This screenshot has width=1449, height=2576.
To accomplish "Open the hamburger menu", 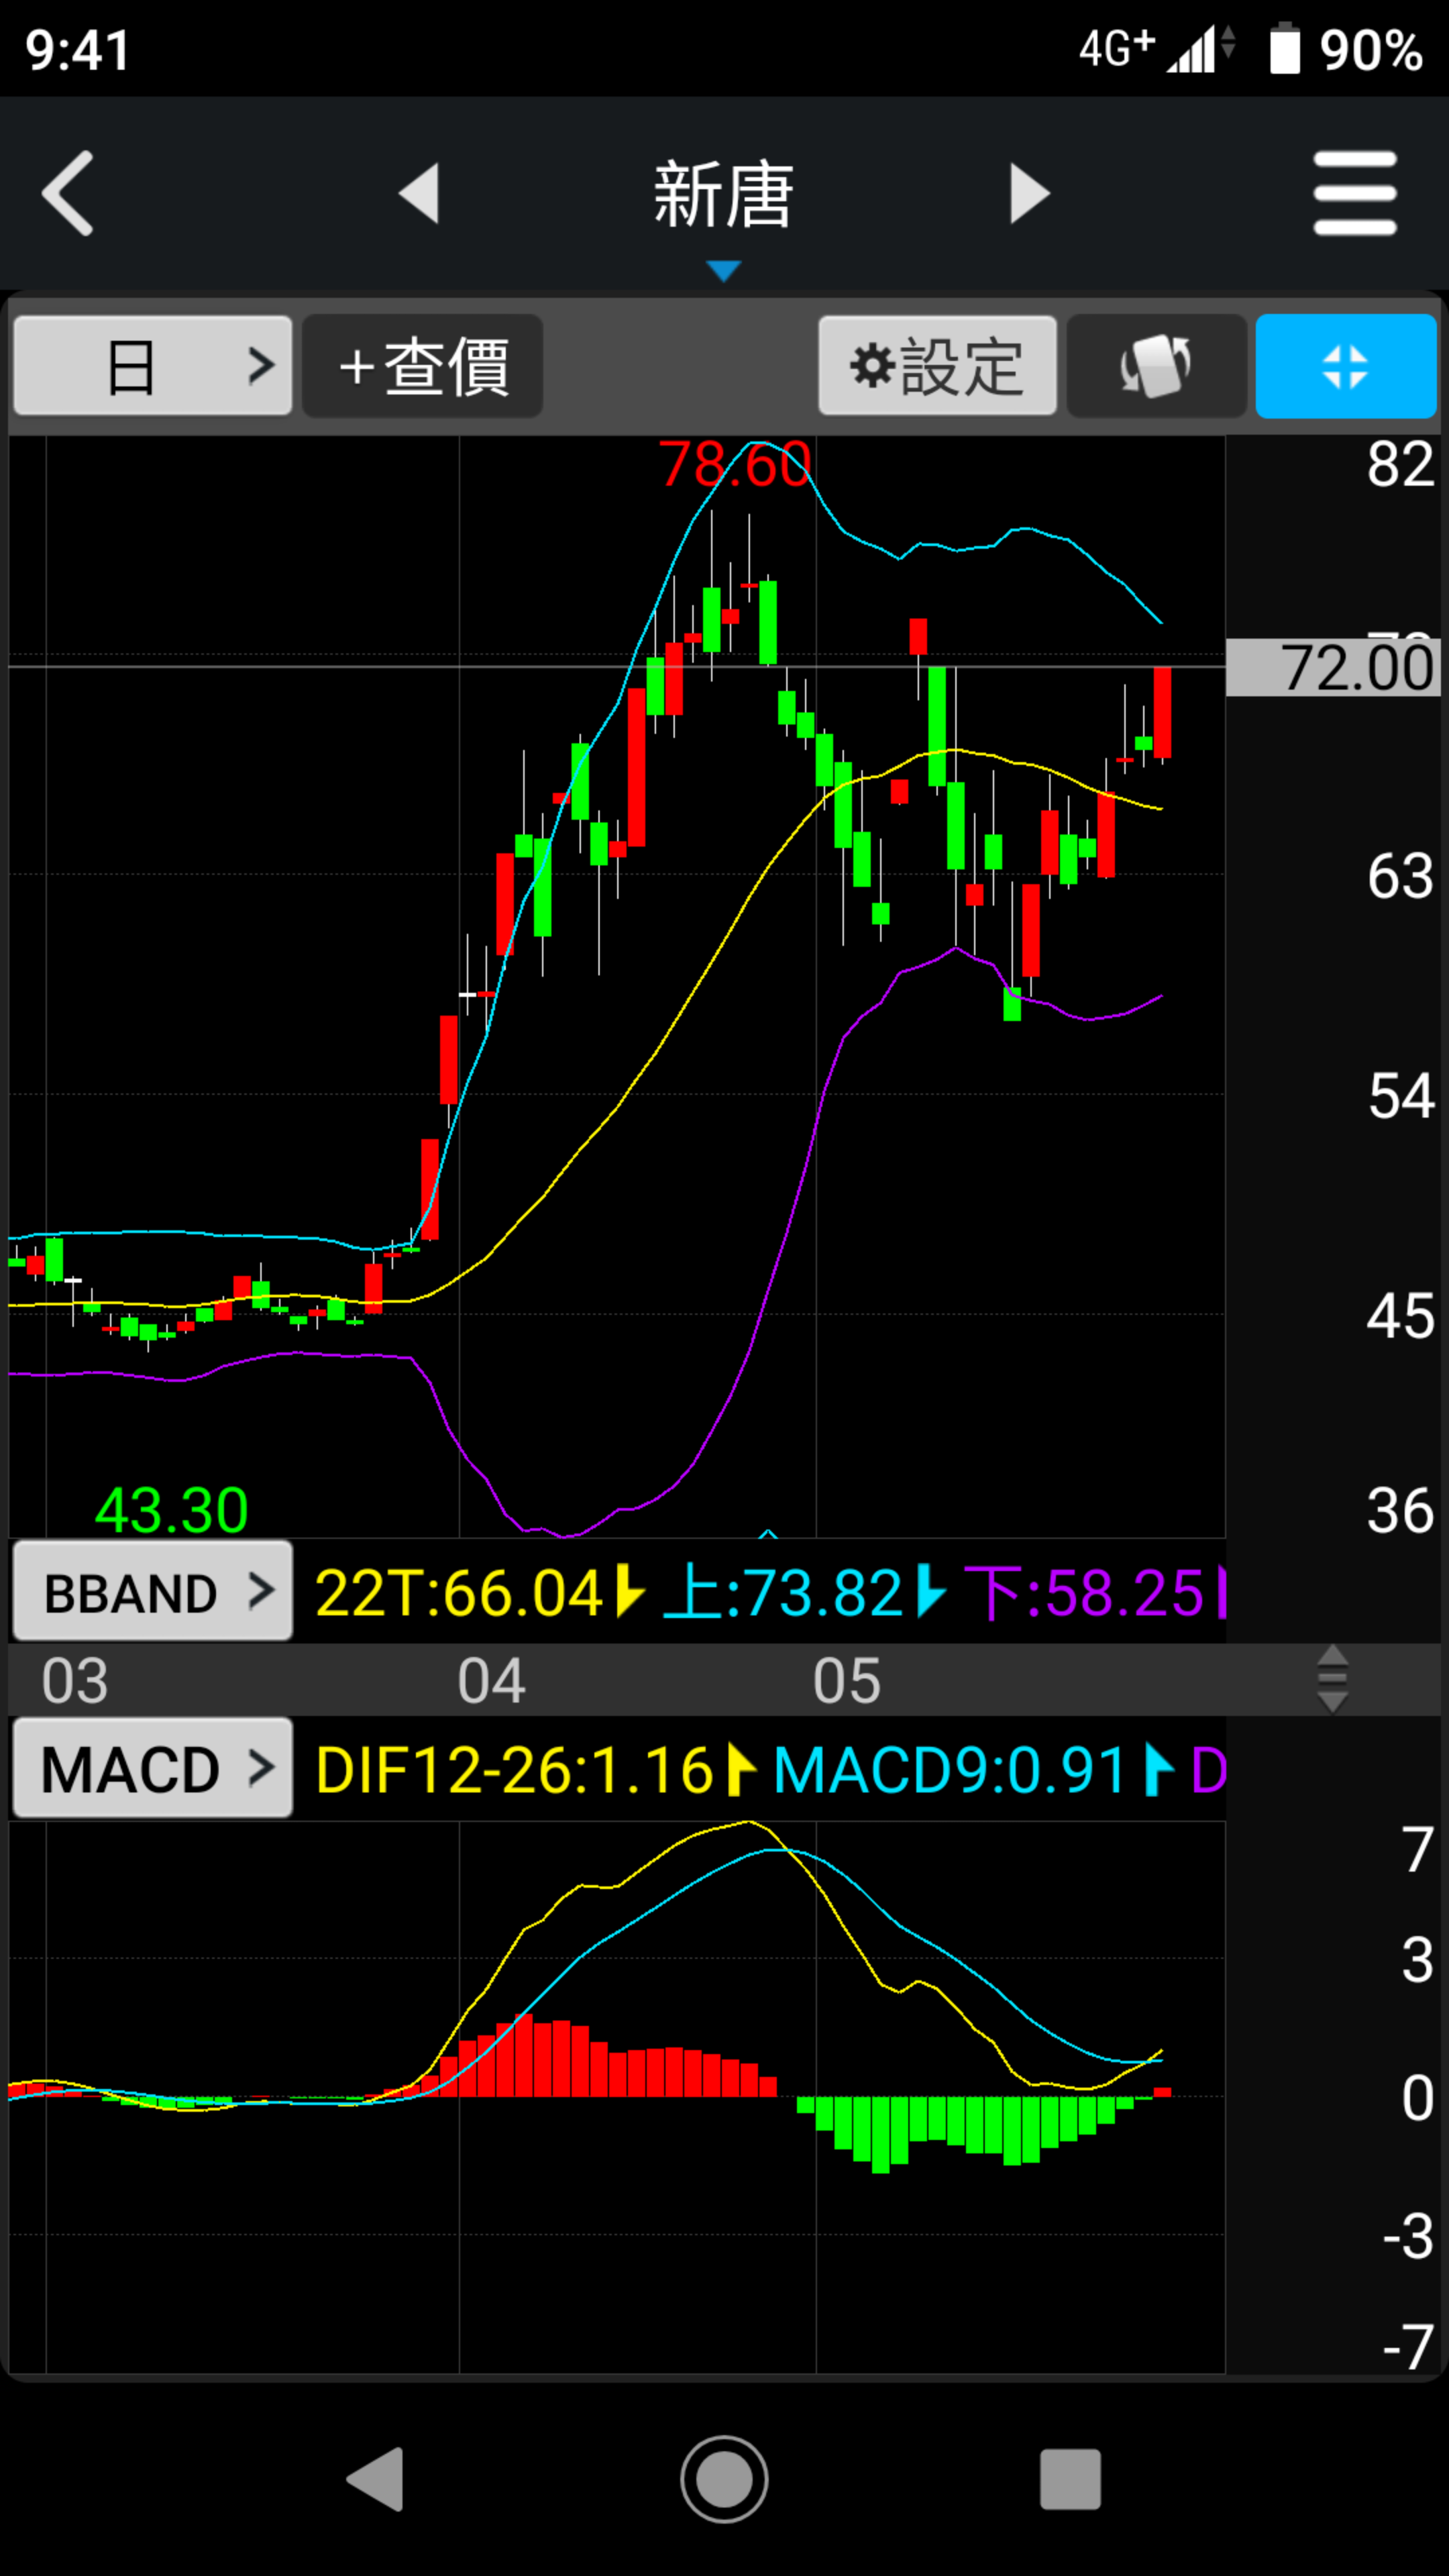I will click(1354, 193).
